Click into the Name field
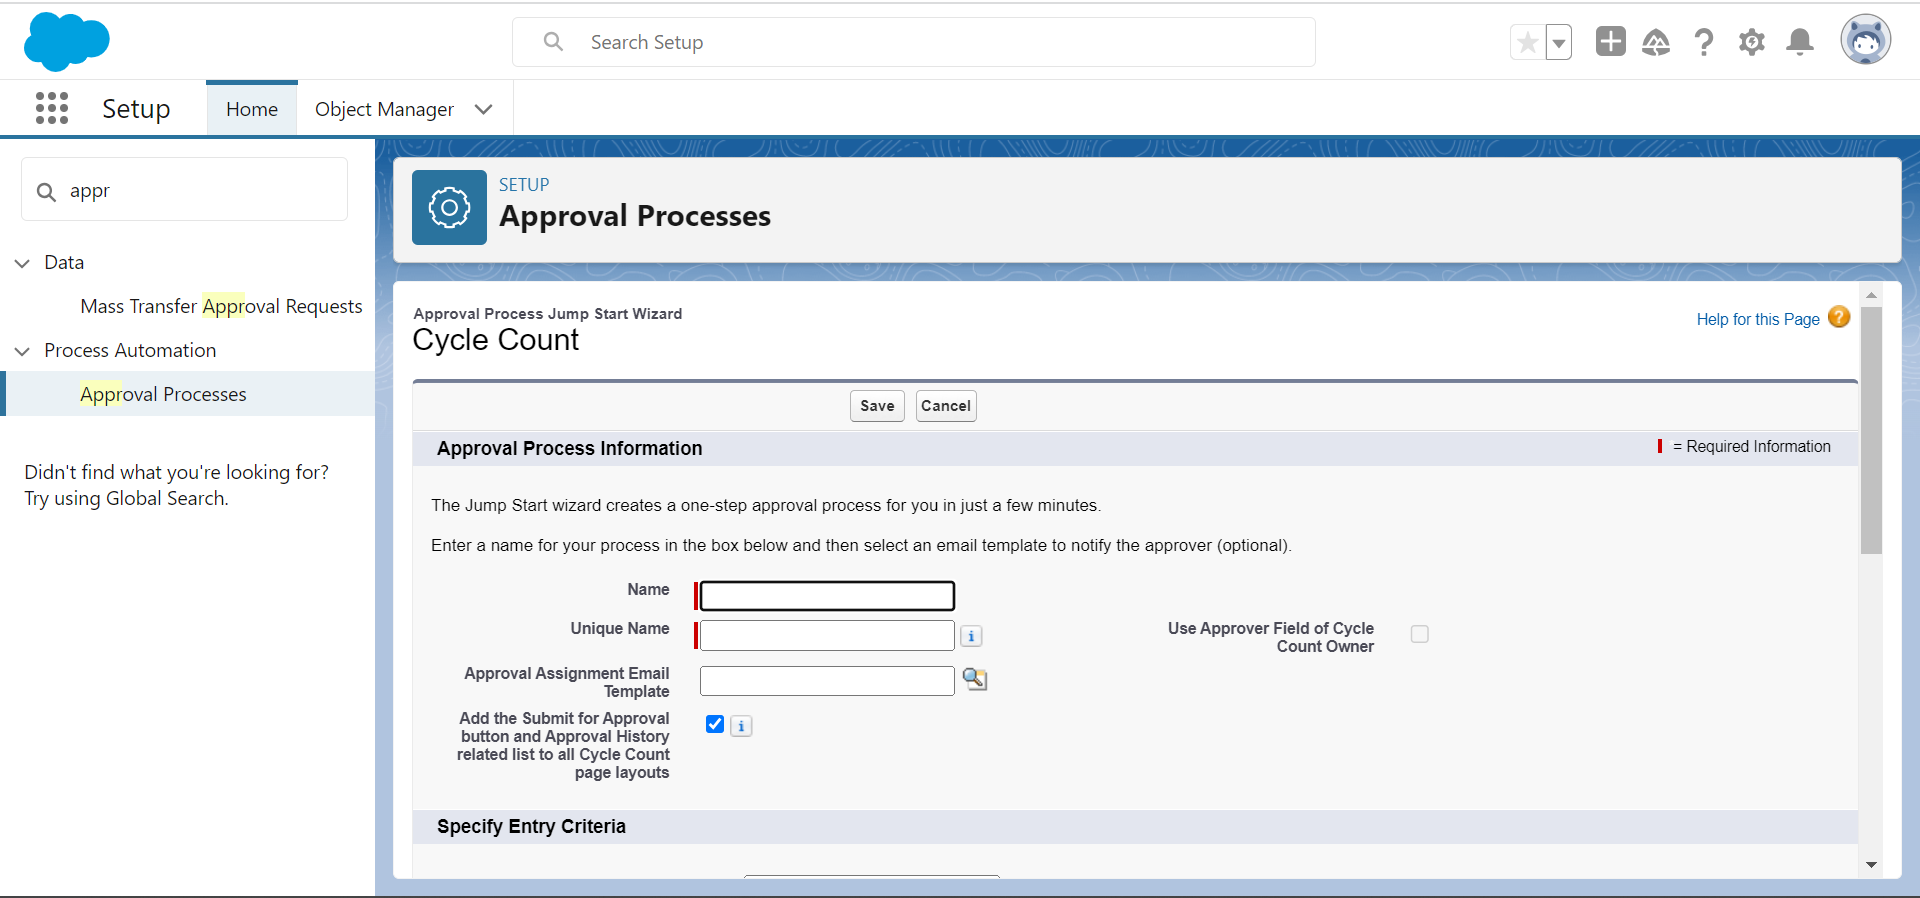The height and width of the screenshot is (898, 1920). [x=827, y=596]
